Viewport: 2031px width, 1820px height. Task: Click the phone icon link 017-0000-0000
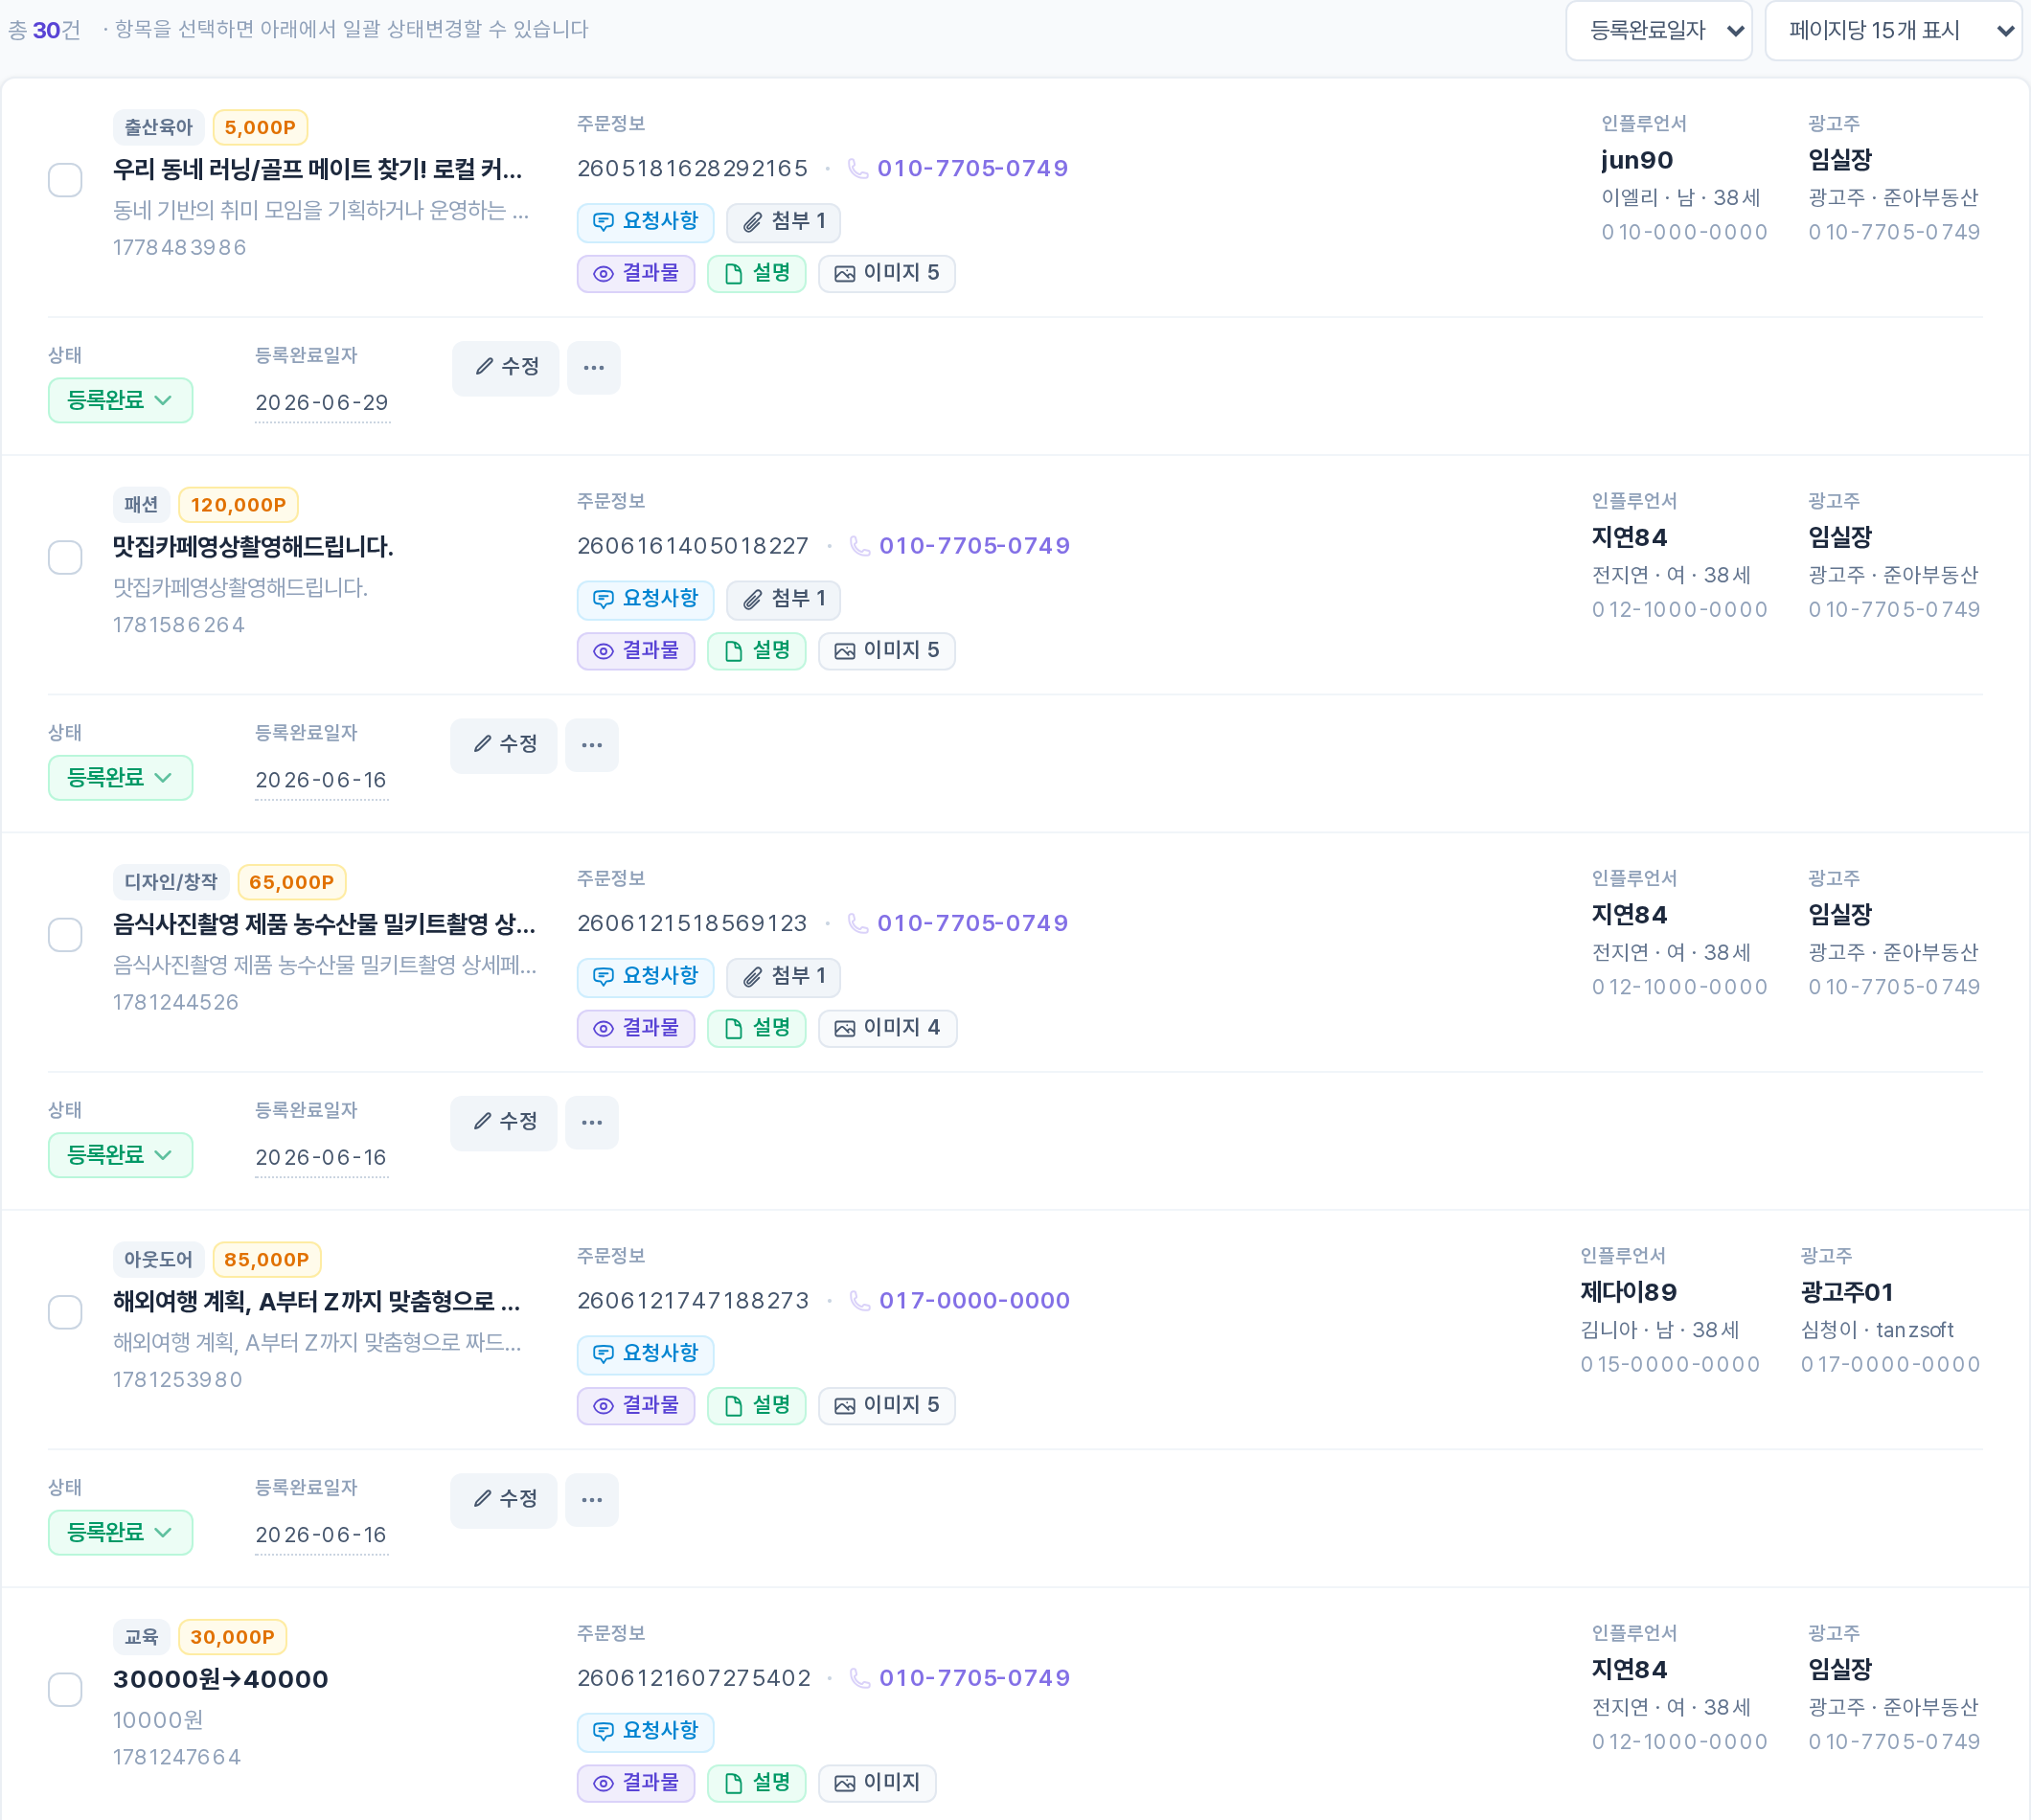pyautogui.click(x=960, y=1300)
